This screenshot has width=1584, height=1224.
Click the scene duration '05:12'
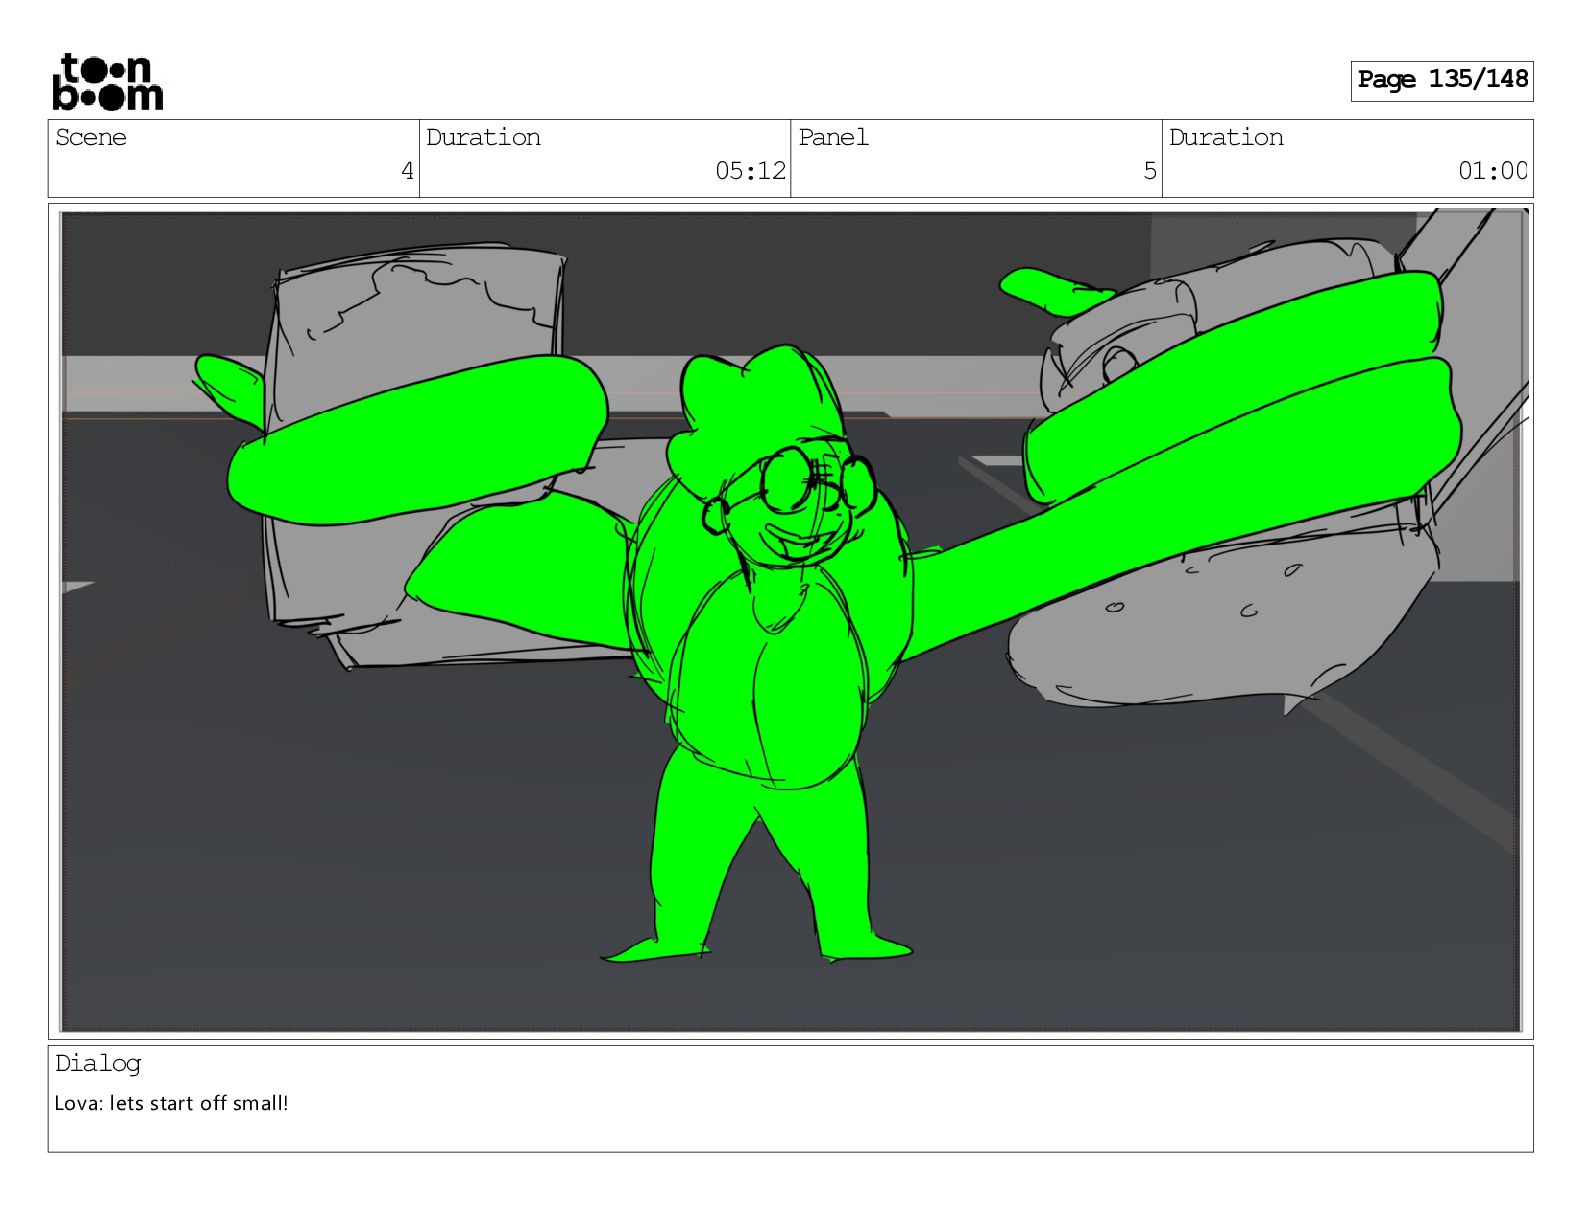[x=750, y=171]
